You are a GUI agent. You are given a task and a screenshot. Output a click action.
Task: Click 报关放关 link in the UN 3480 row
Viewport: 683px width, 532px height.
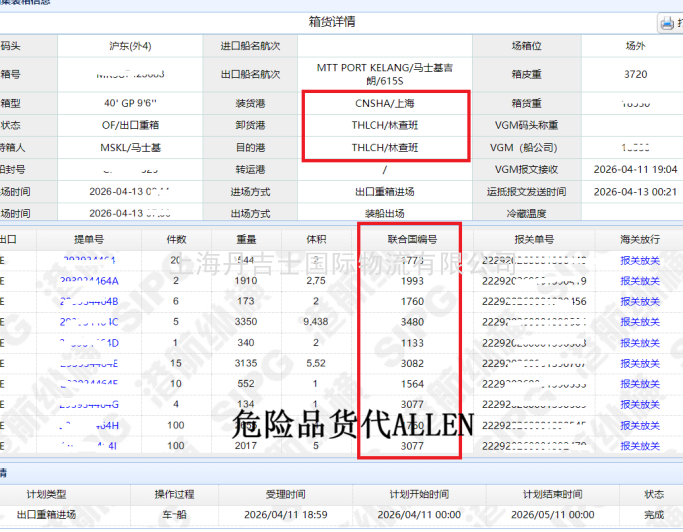coord(640,322)
